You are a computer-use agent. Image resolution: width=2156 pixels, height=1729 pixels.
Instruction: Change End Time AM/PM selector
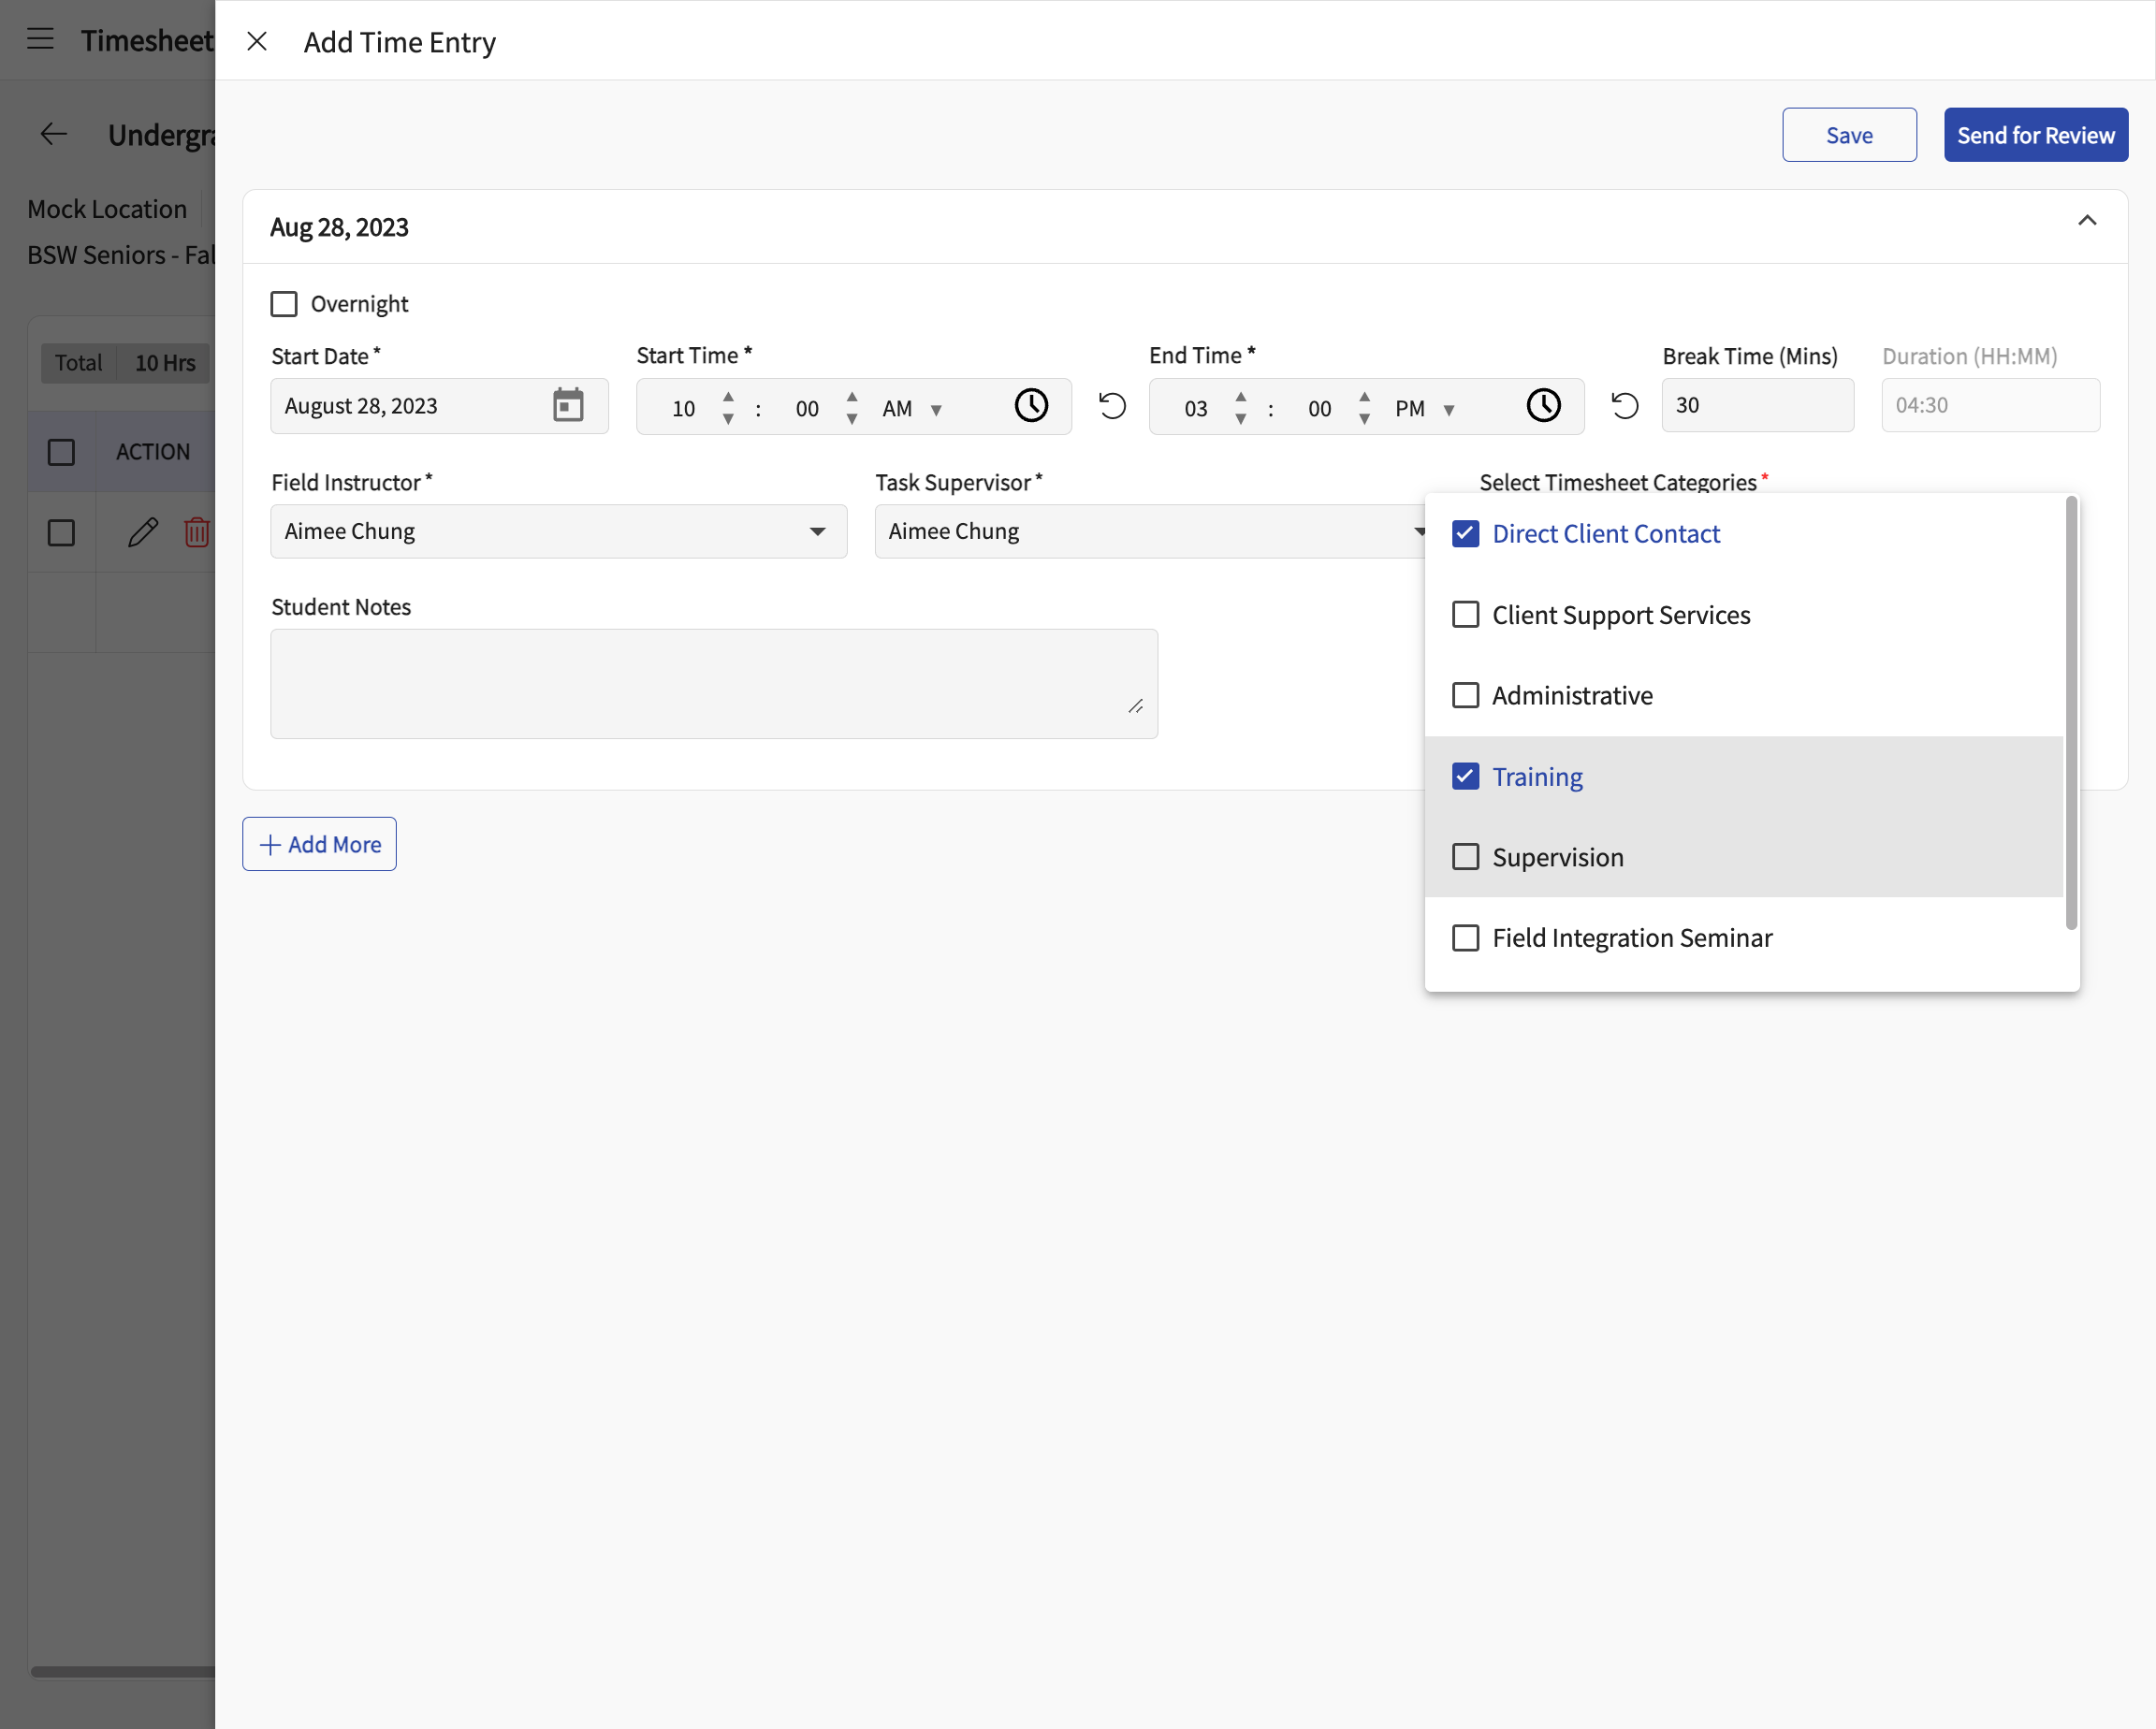1425,408
